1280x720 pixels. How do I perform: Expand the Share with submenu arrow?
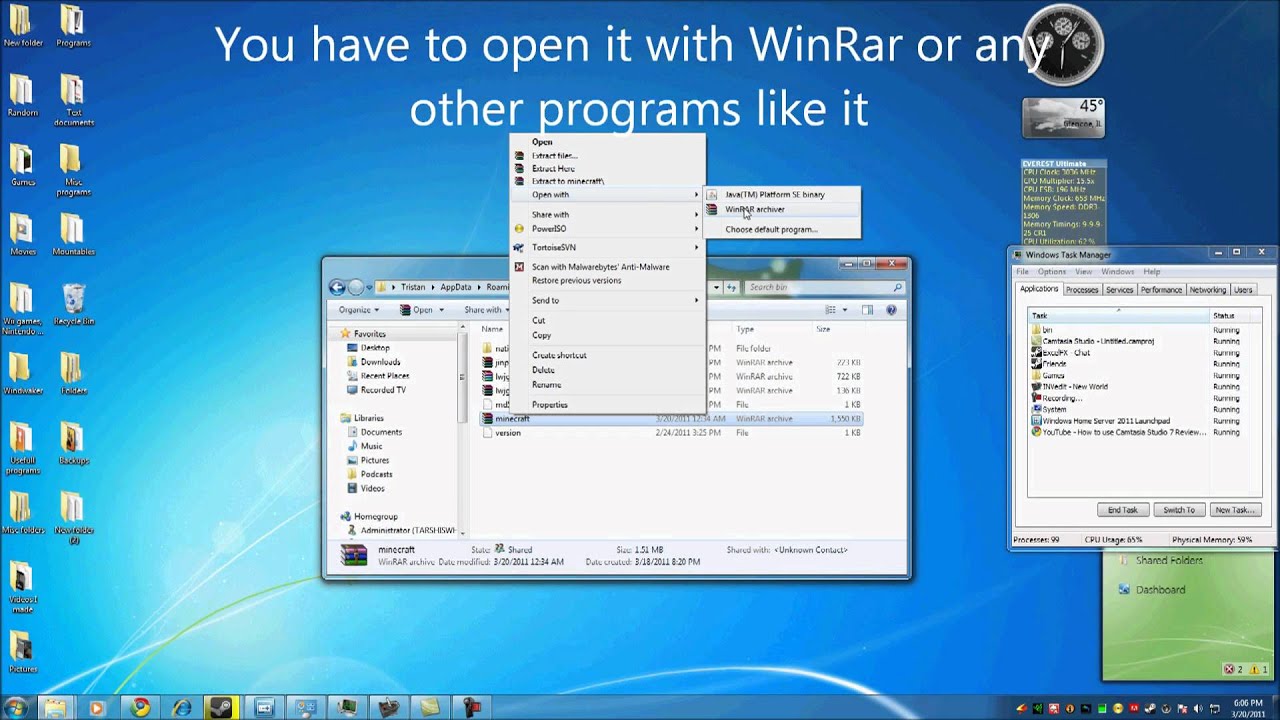pos(697,215)
